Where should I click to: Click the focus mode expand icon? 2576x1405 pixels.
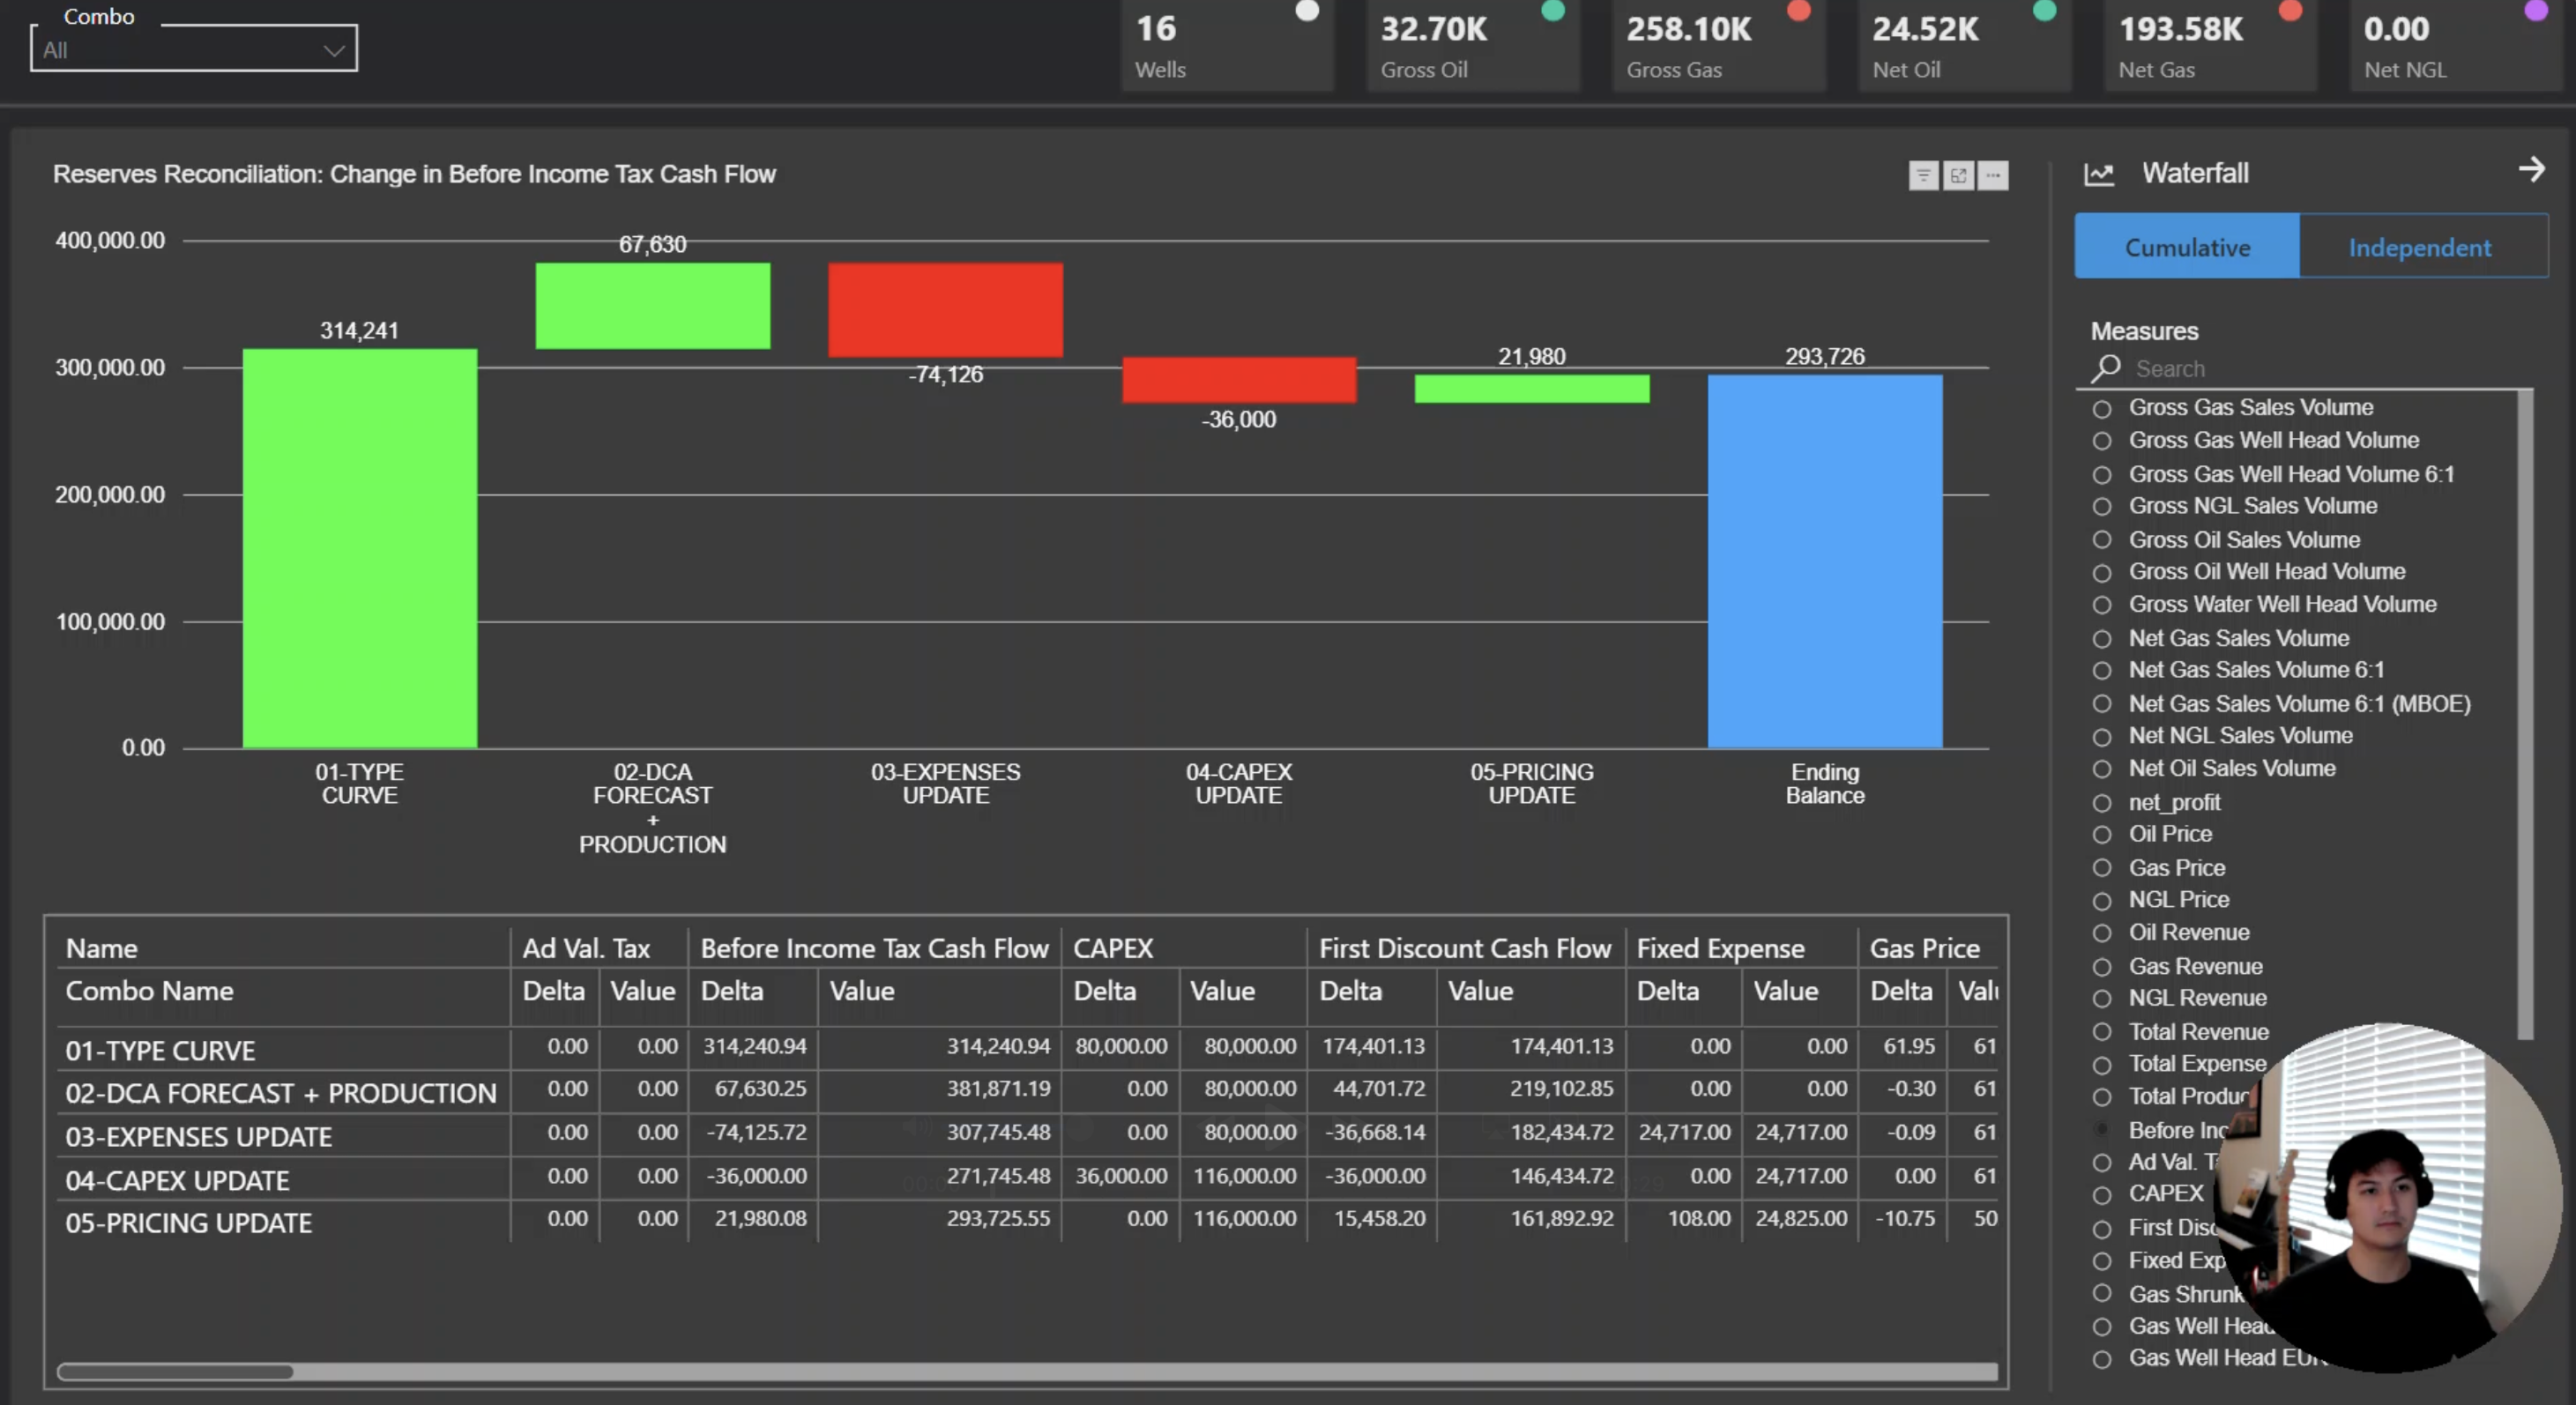click(x=1957, y=176)
